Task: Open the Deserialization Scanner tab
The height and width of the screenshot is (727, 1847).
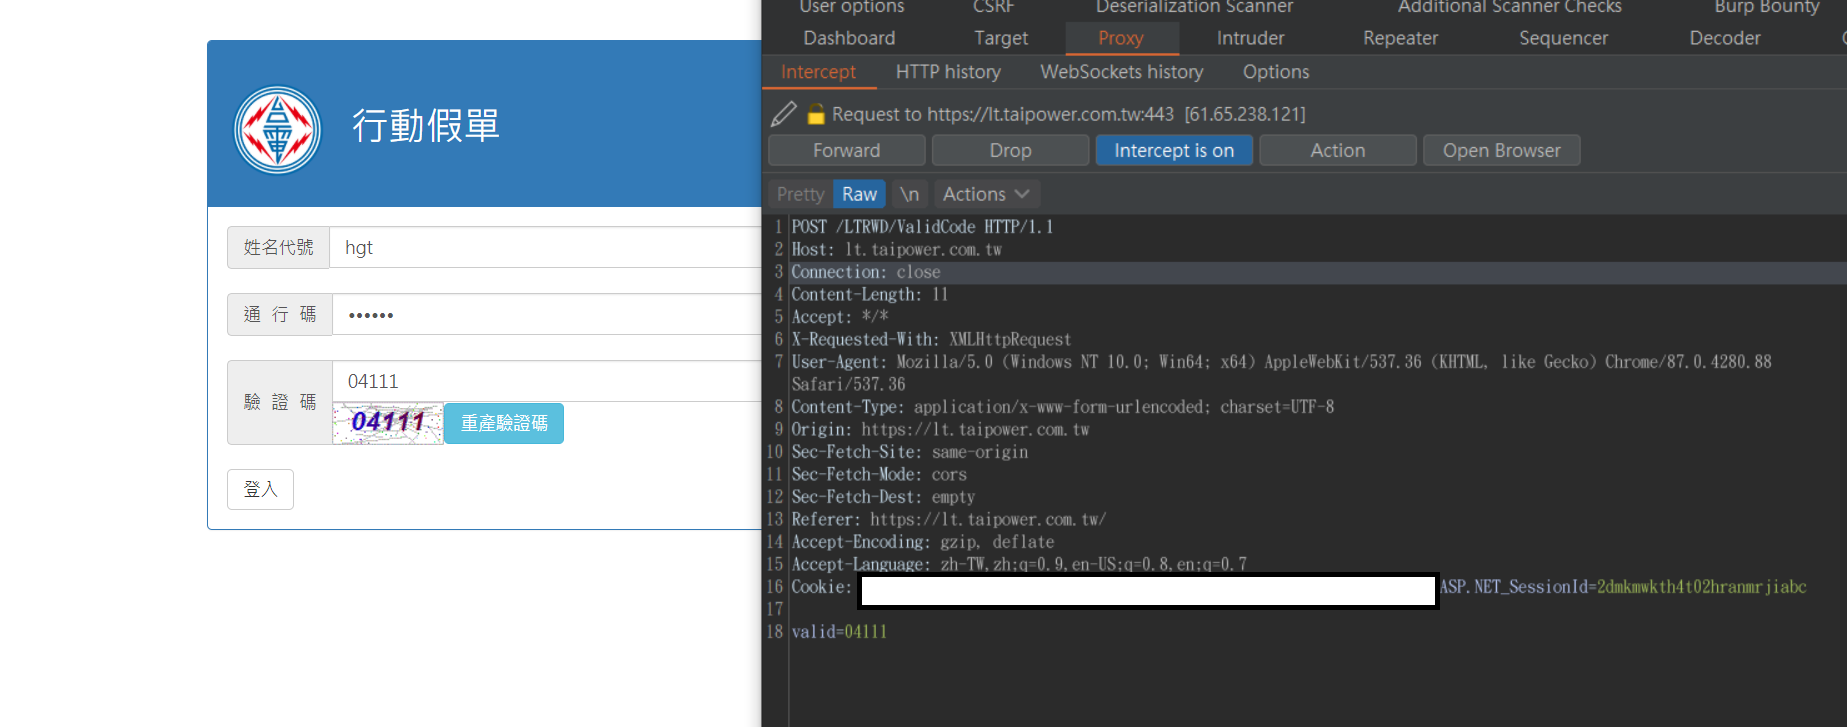Action: pyautogui.click(x=1194, y=7)
